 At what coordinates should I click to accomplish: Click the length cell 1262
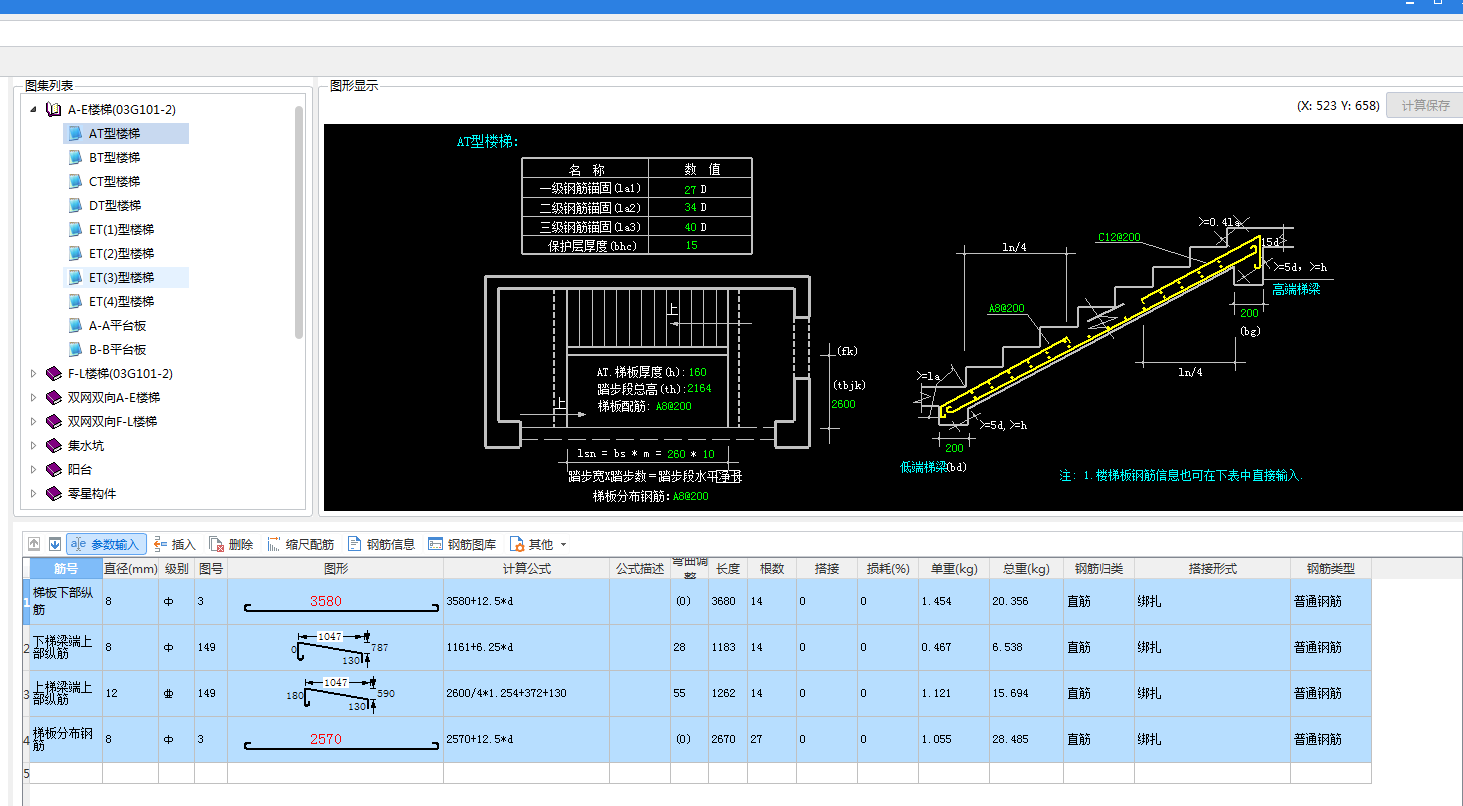point(728,694)
